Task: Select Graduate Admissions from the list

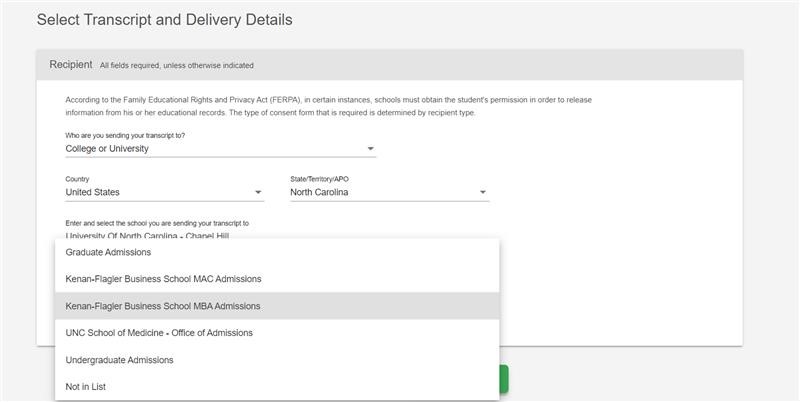Action: tap(108, 252)
